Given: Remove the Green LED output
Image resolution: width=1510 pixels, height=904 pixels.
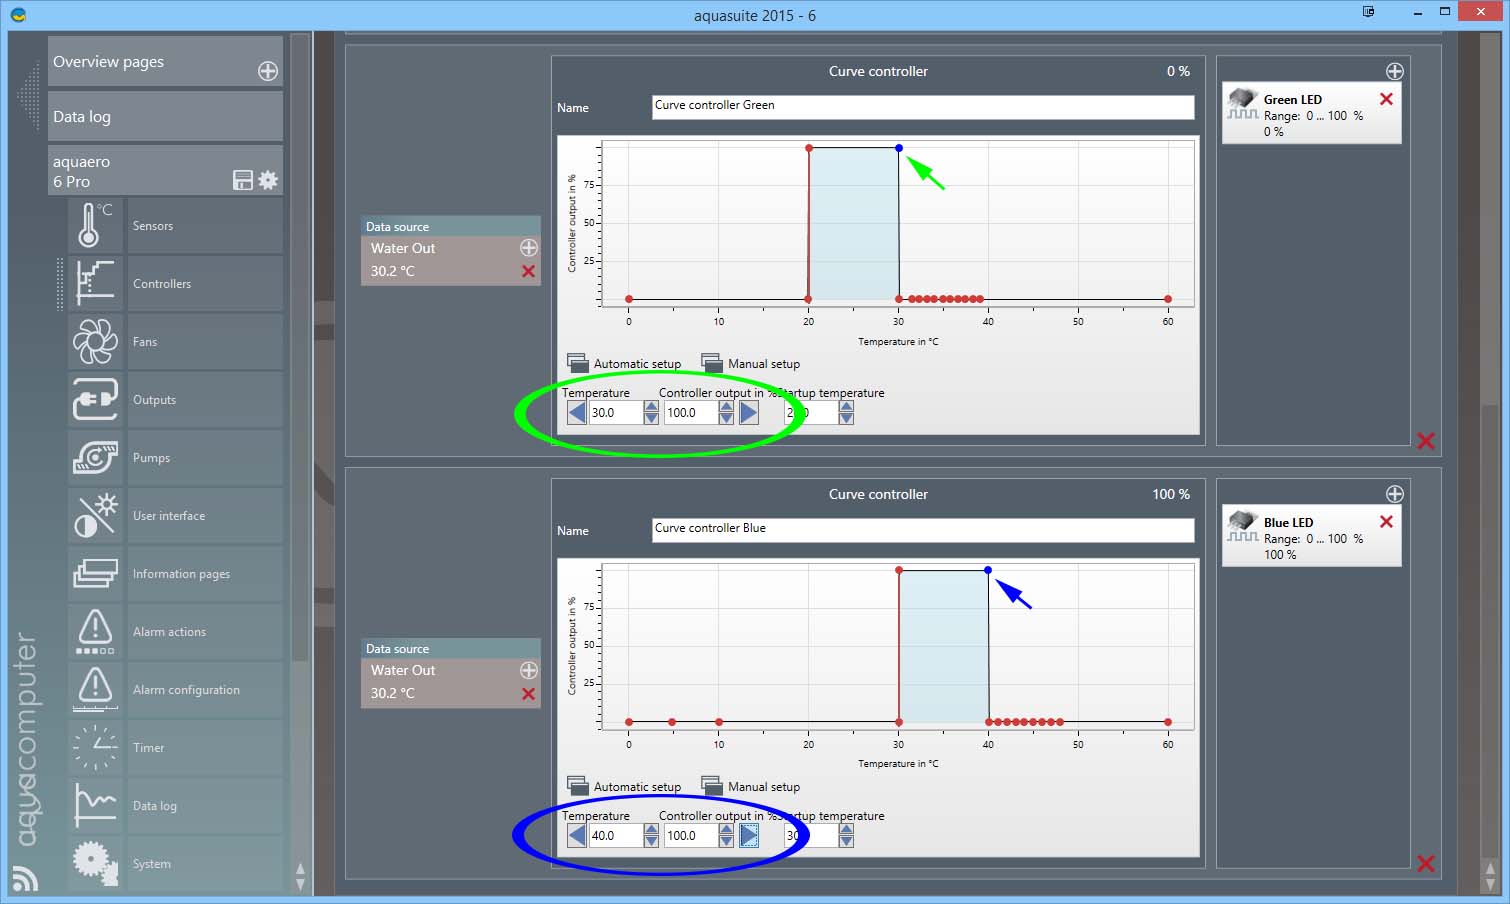Looking at the screenshot, I should click(x=1386, y=99).
